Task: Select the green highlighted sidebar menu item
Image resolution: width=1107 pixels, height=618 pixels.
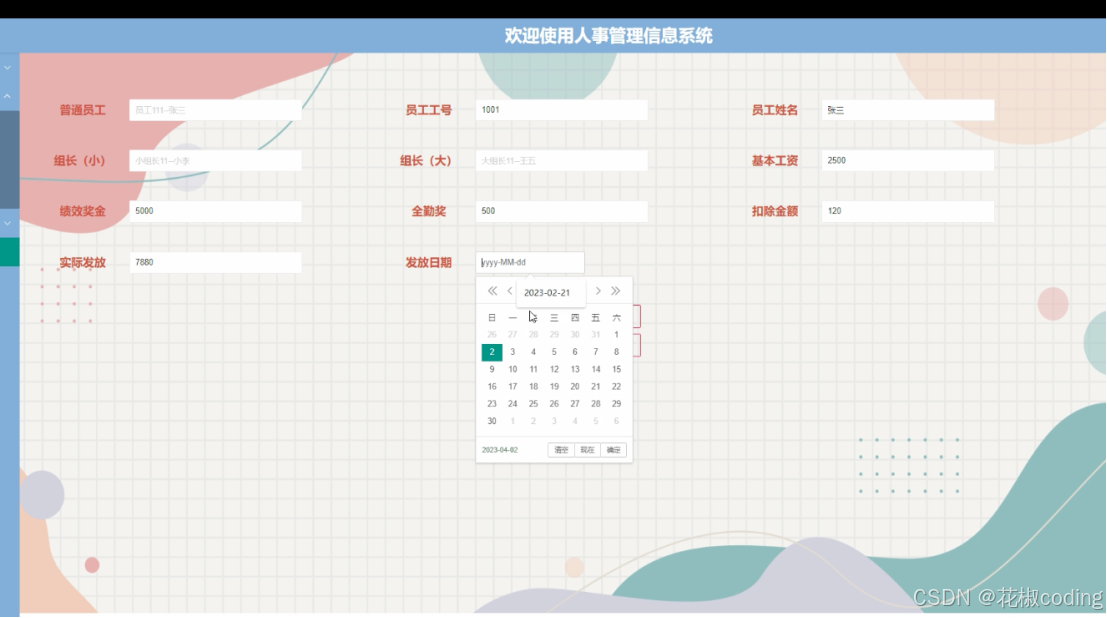Action: [x=9, y=252]
